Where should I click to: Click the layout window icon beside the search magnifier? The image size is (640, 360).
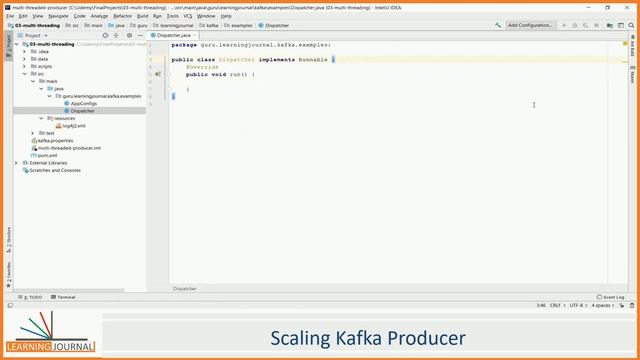(x=621, y=25)
